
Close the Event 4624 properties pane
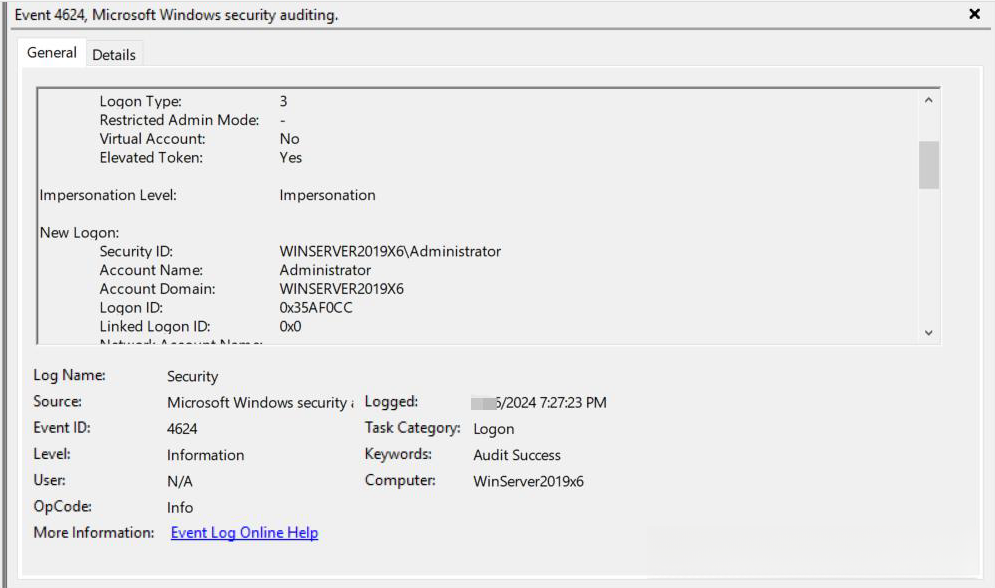click(x=974, y=13)
